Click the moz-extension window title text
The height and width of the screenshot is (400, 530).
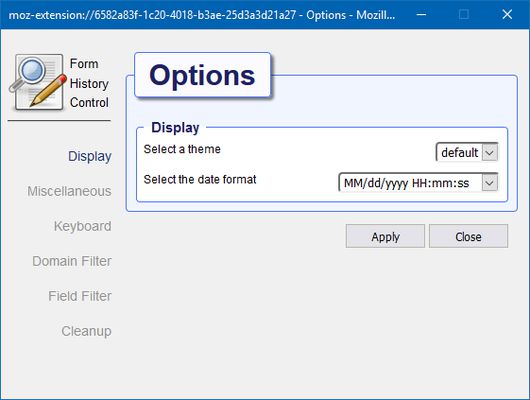pyautogui.click(x=202, y=15)
